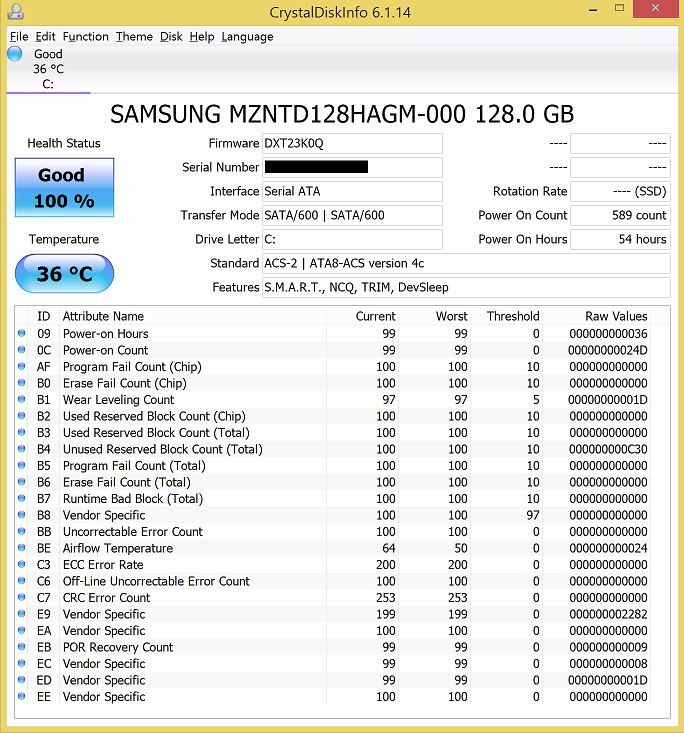Click the Interface field showing Serial ATA

pos(352,191)
